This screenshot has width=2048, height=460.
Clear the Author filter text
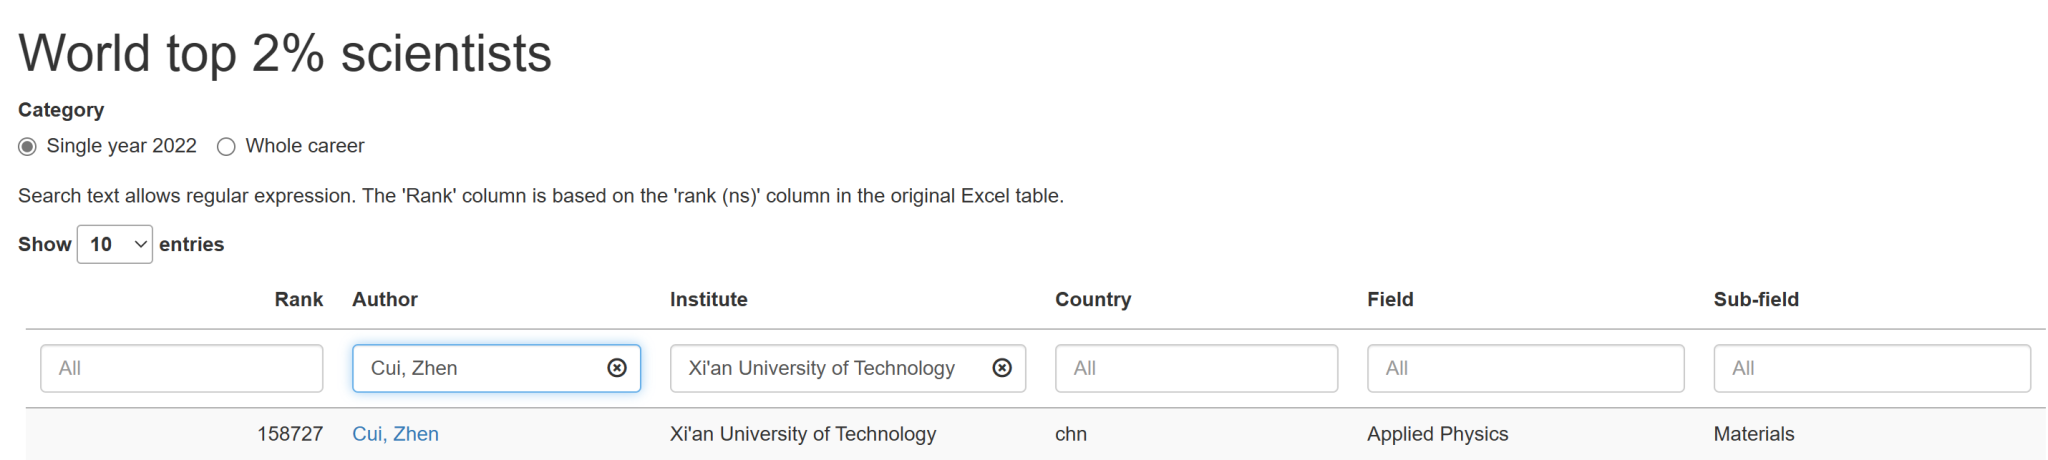617,368
